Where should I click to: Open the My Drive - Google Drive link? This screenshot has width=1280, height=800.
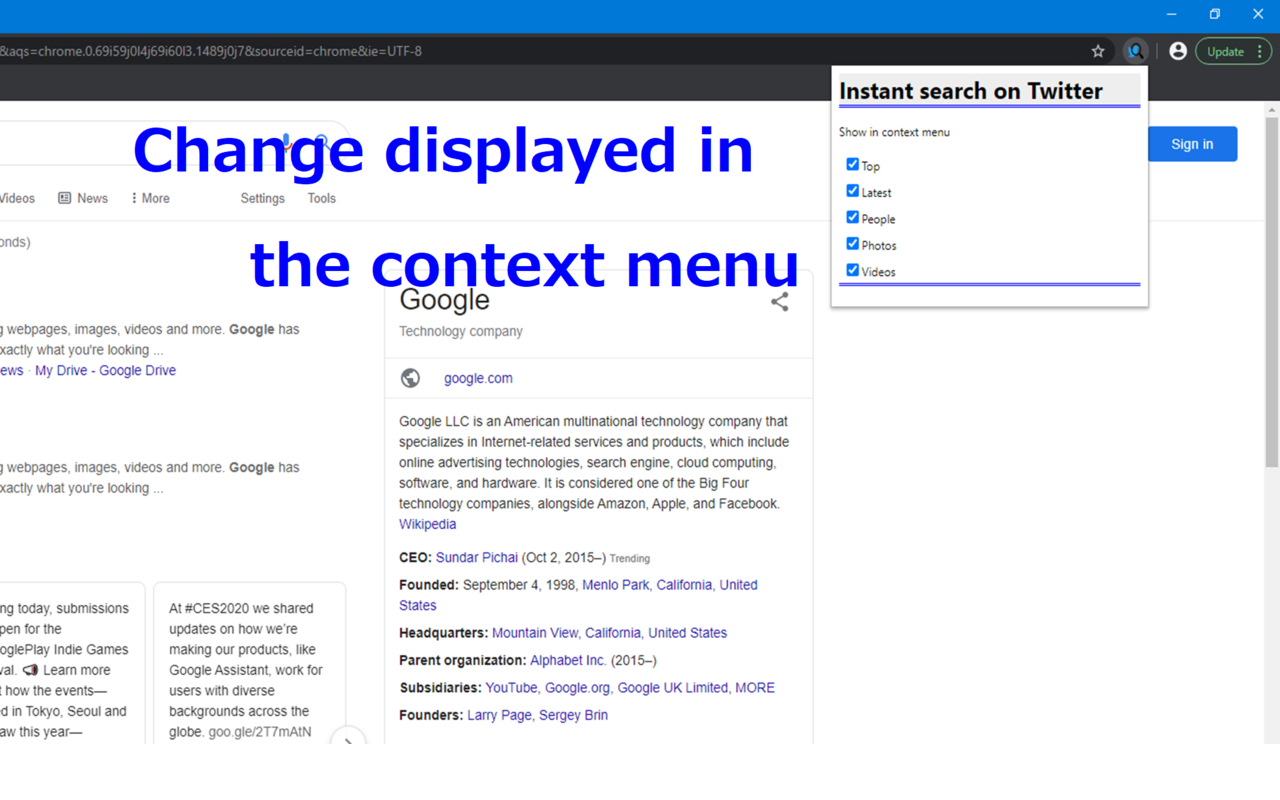coord(105,370)
